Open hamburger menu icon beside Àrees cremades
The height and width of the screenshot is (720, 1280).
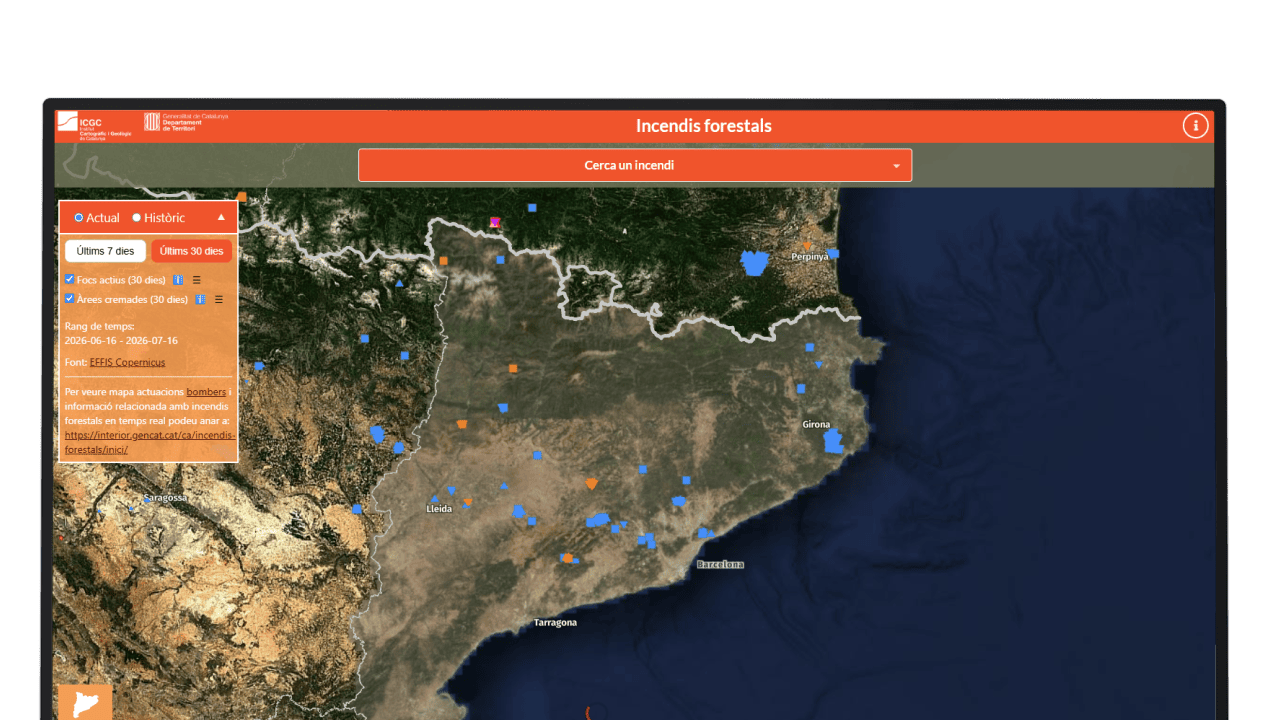(219, 299)
